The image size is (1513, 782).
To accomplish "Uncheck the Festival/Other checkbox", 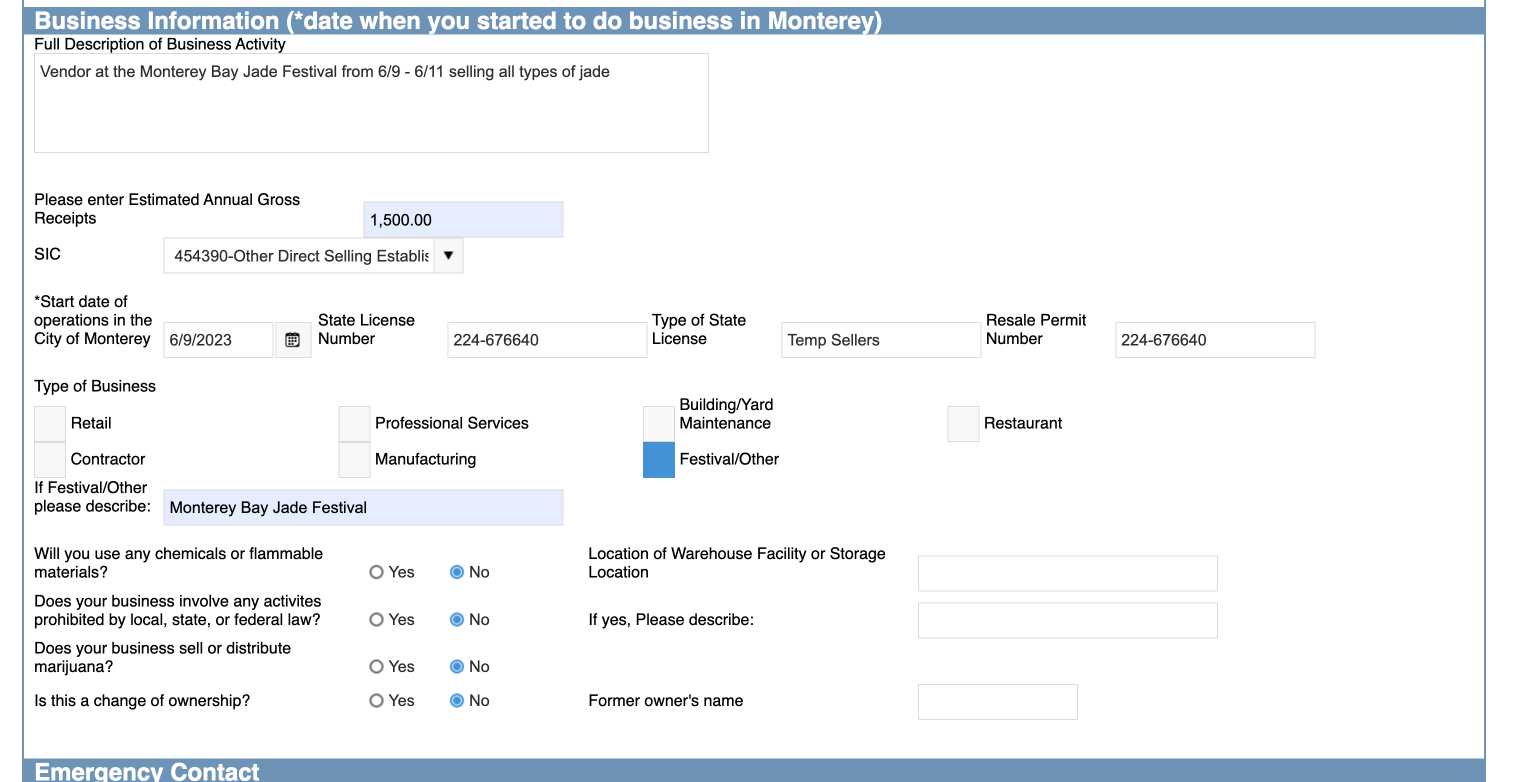I will 658,460.
